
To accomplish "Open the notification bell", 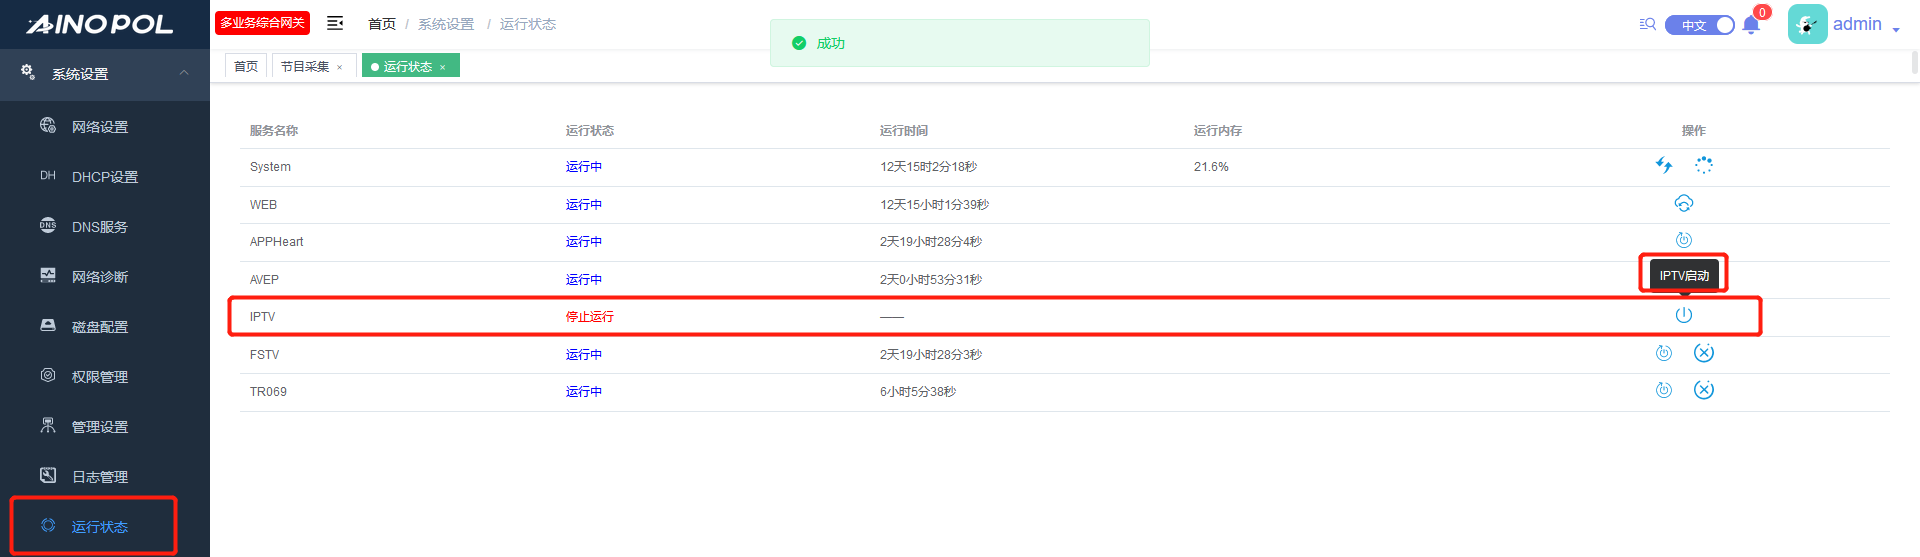I will tap(1751, 25).
